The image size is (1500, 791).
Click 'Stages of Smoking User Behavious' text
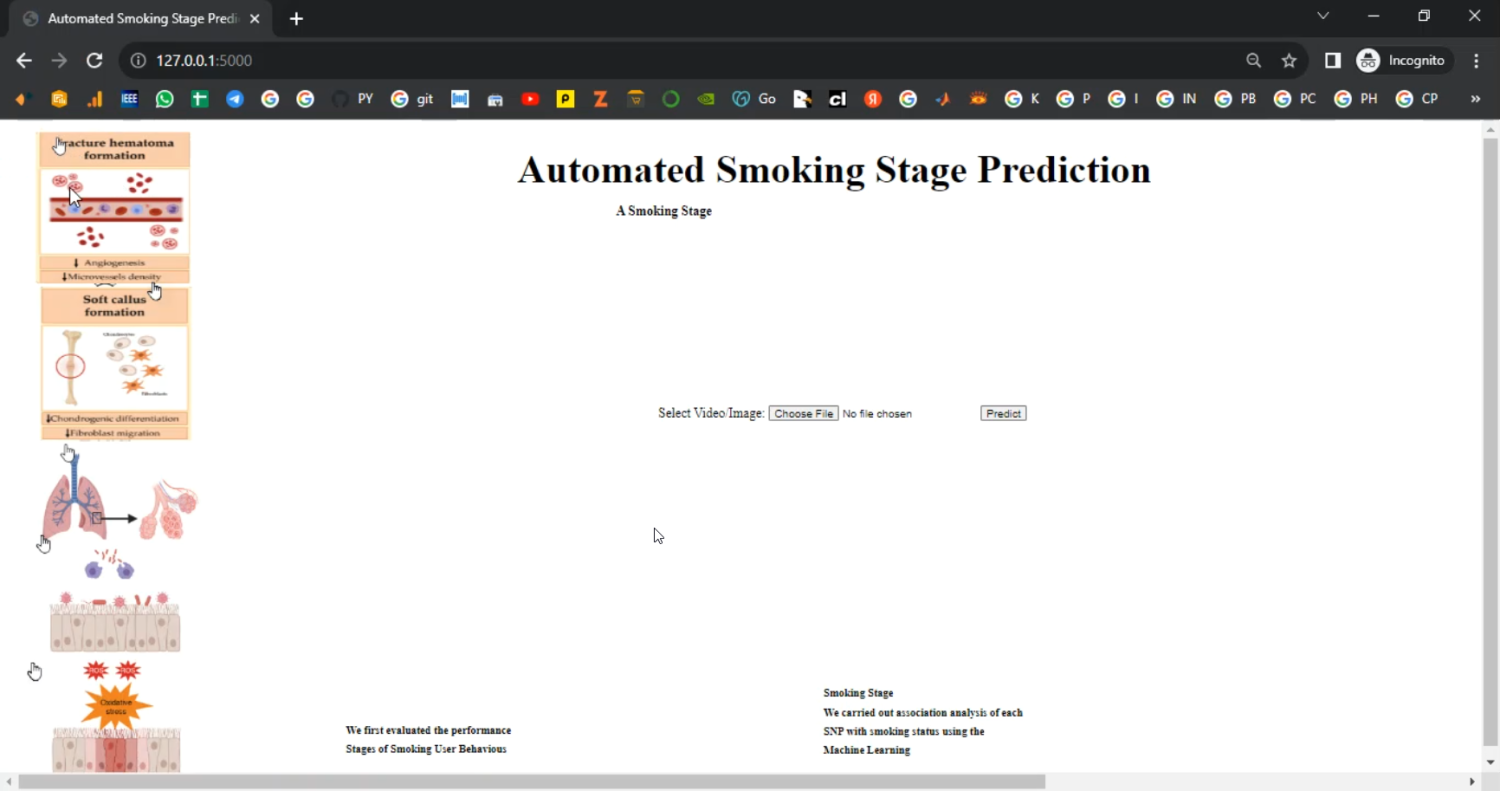426,749
